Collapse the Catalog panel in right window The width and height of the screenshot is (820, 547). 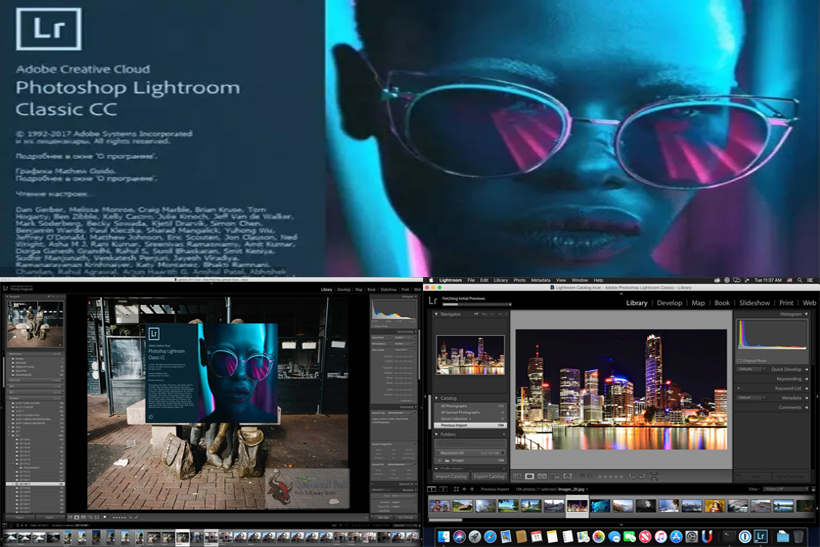[437, 398]
